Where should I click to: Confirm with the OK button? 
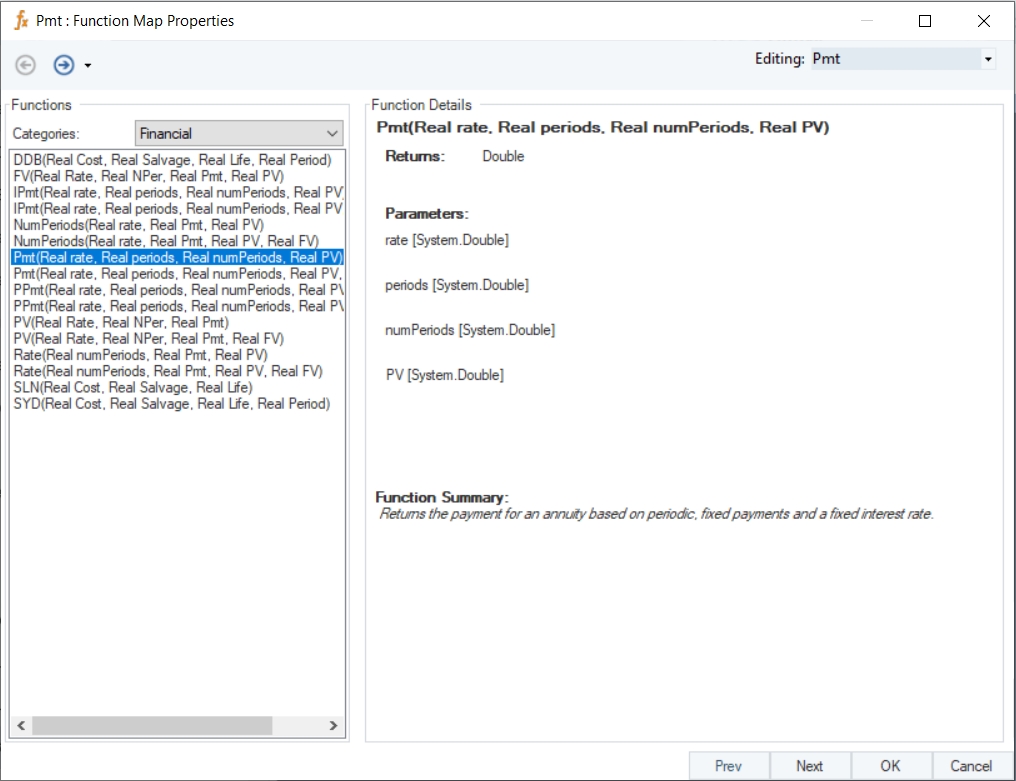pos(890,766)
